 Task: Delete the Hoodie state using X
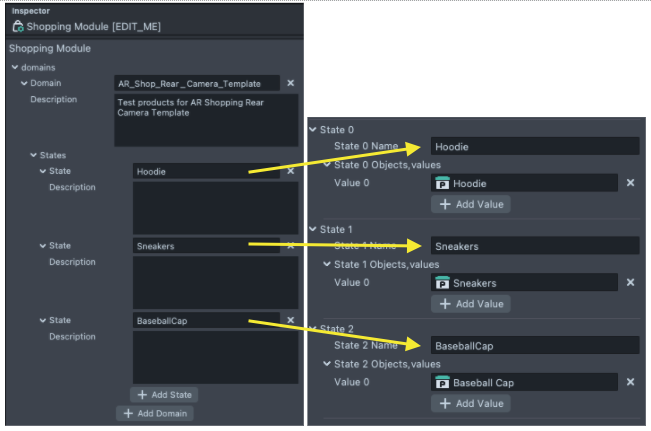click(291, 171)
